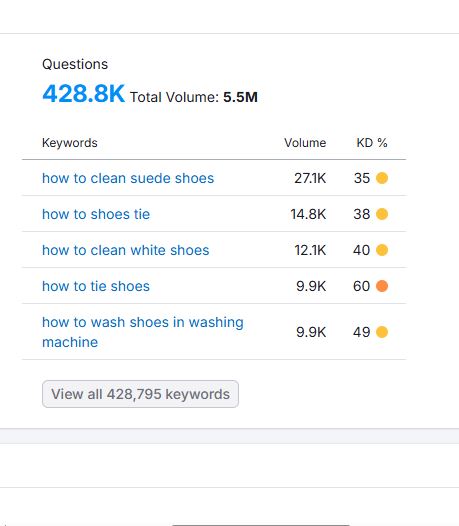Click the 12.1K volume value
459x526 pixels.
click(x=310, y=250)
